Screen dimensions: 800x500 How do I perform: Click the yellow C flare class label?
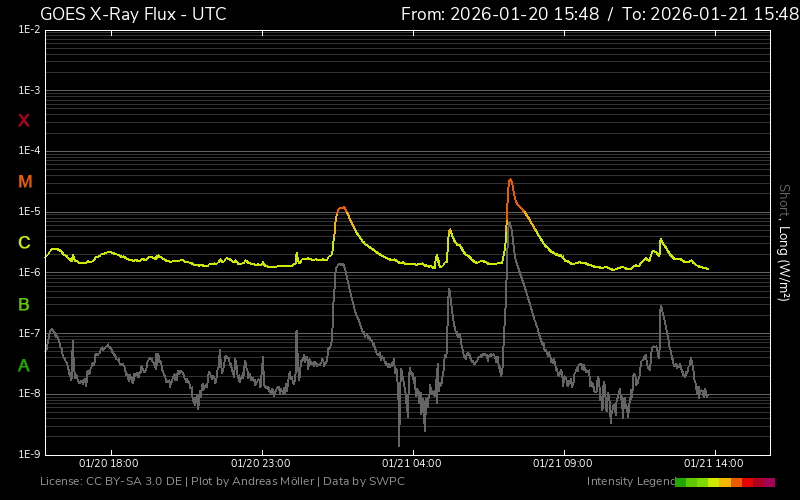coord(24,243)
